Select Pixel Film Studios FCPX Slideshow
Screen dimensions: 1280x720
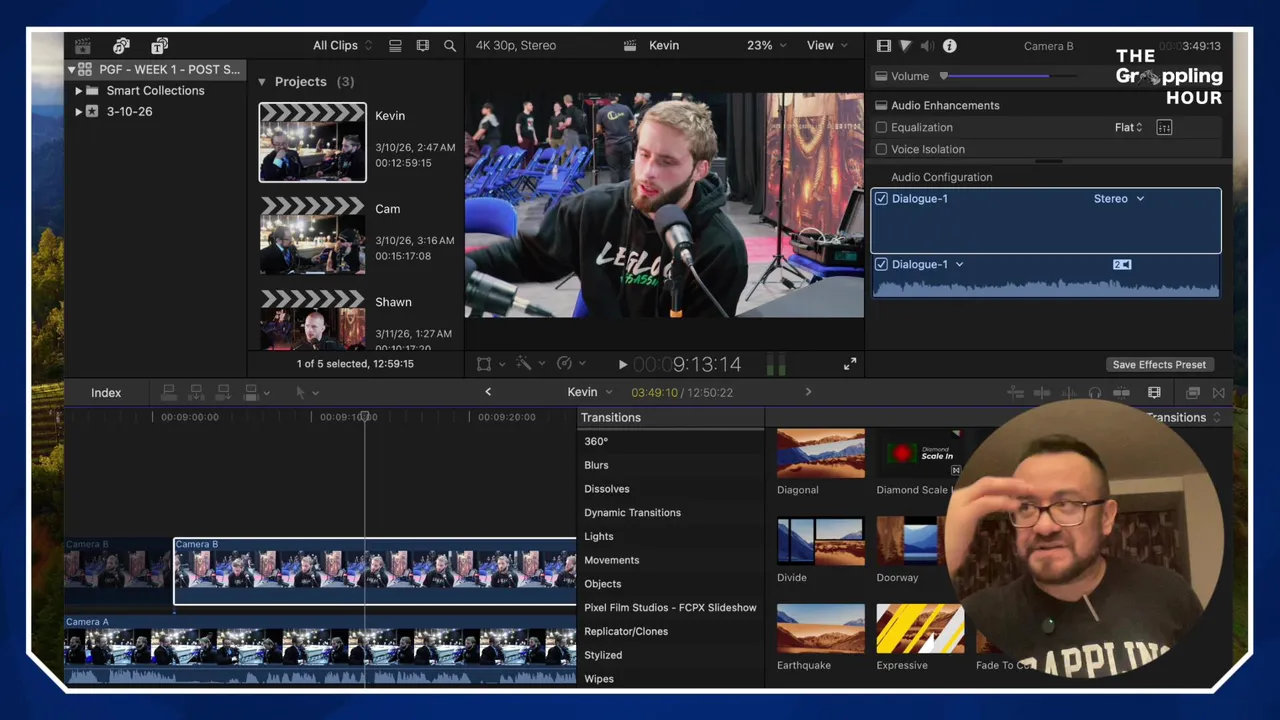click(670, 608)
